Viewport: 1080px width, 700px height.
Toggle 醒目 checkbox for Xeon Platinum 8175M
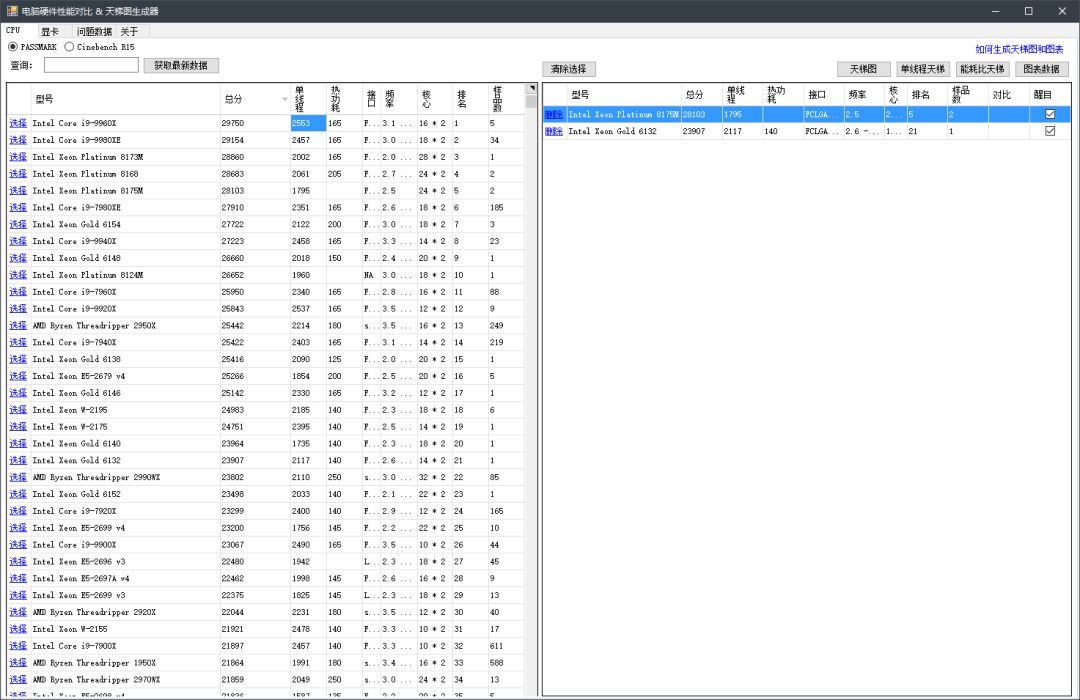(x=1049, y=114)
